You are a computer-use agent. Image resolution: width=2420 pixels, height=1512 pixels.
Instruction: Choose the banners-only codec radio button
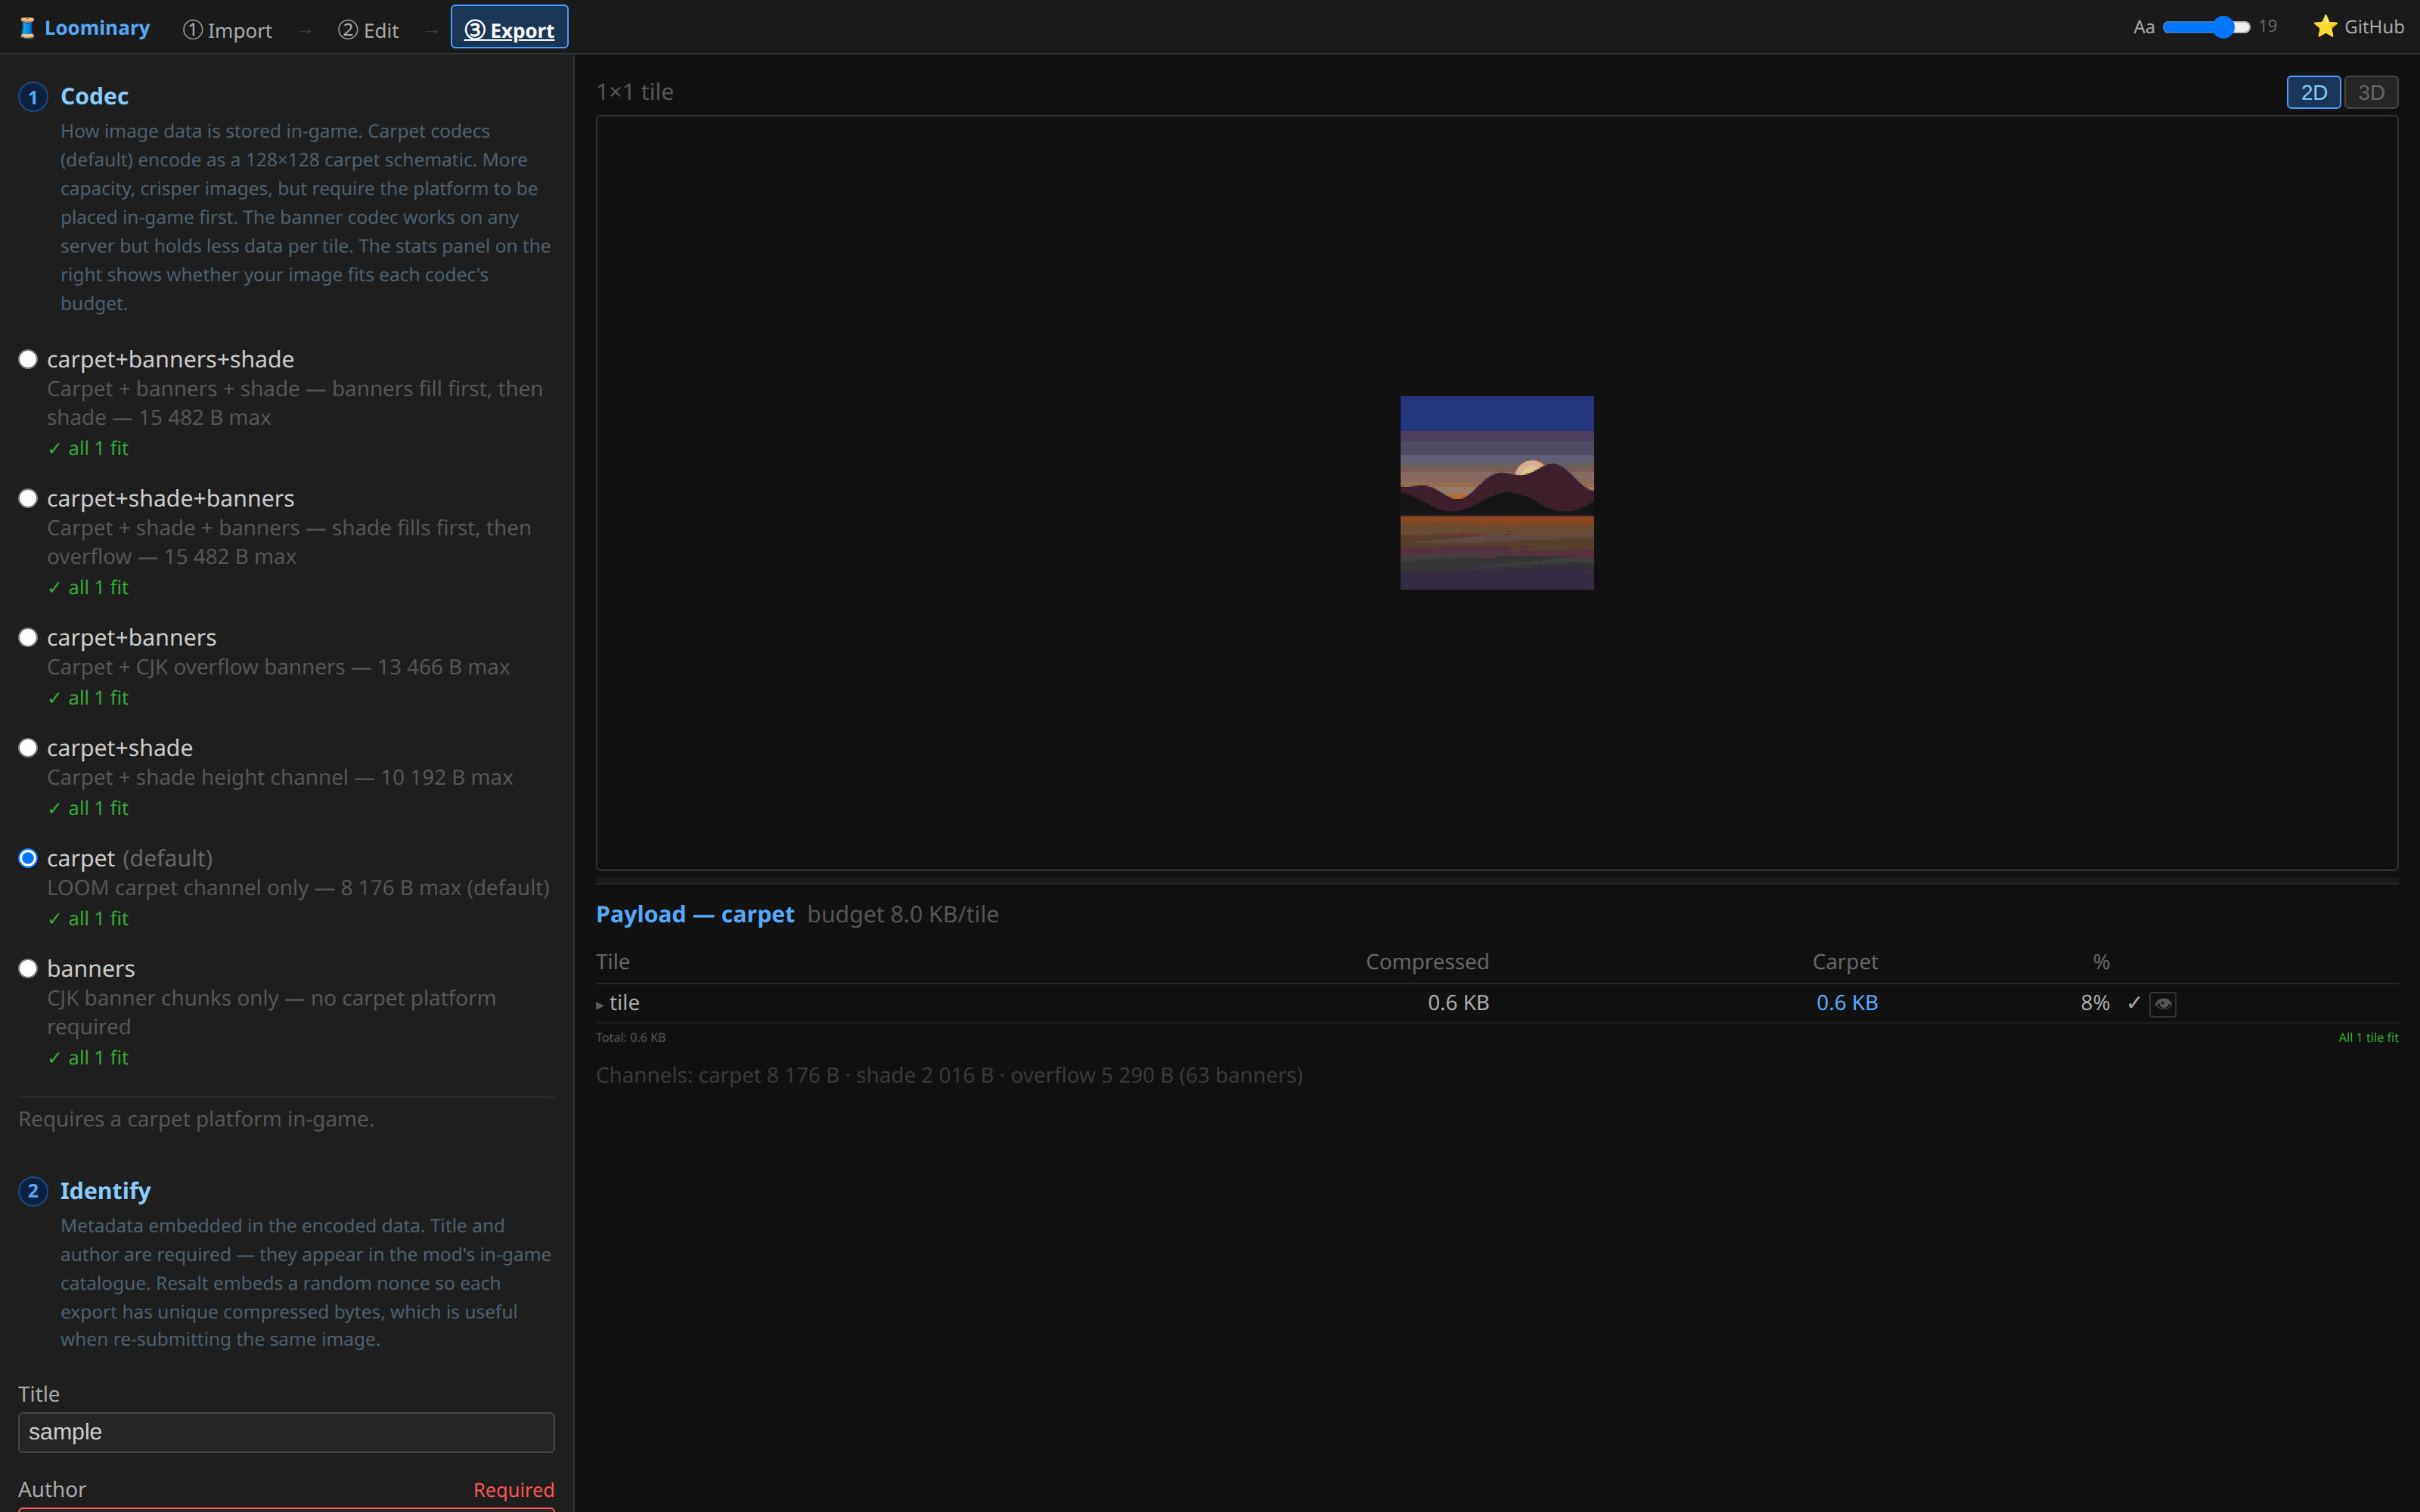coord(28,968)
